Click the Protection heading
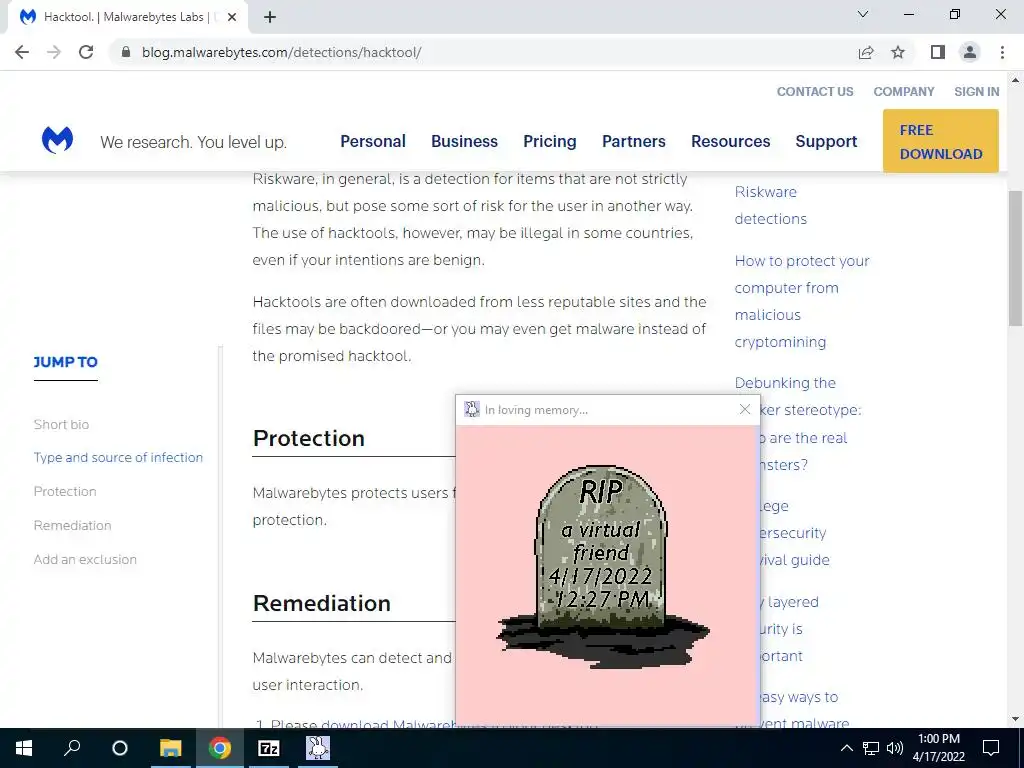The height and width of the screenshot is (768, 1024). (308, 438)
